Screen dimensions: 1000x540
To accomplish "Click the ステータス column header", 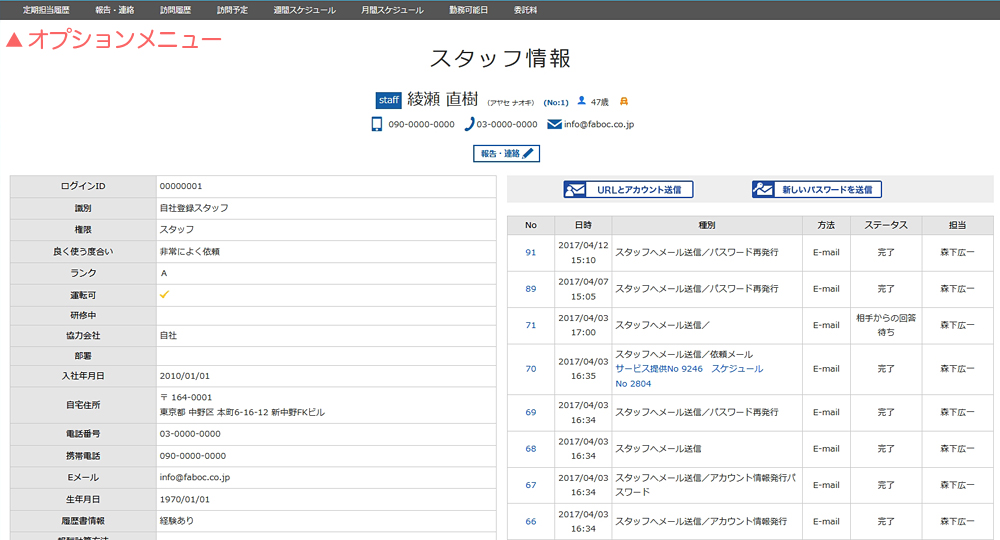I will pos(886,225).
